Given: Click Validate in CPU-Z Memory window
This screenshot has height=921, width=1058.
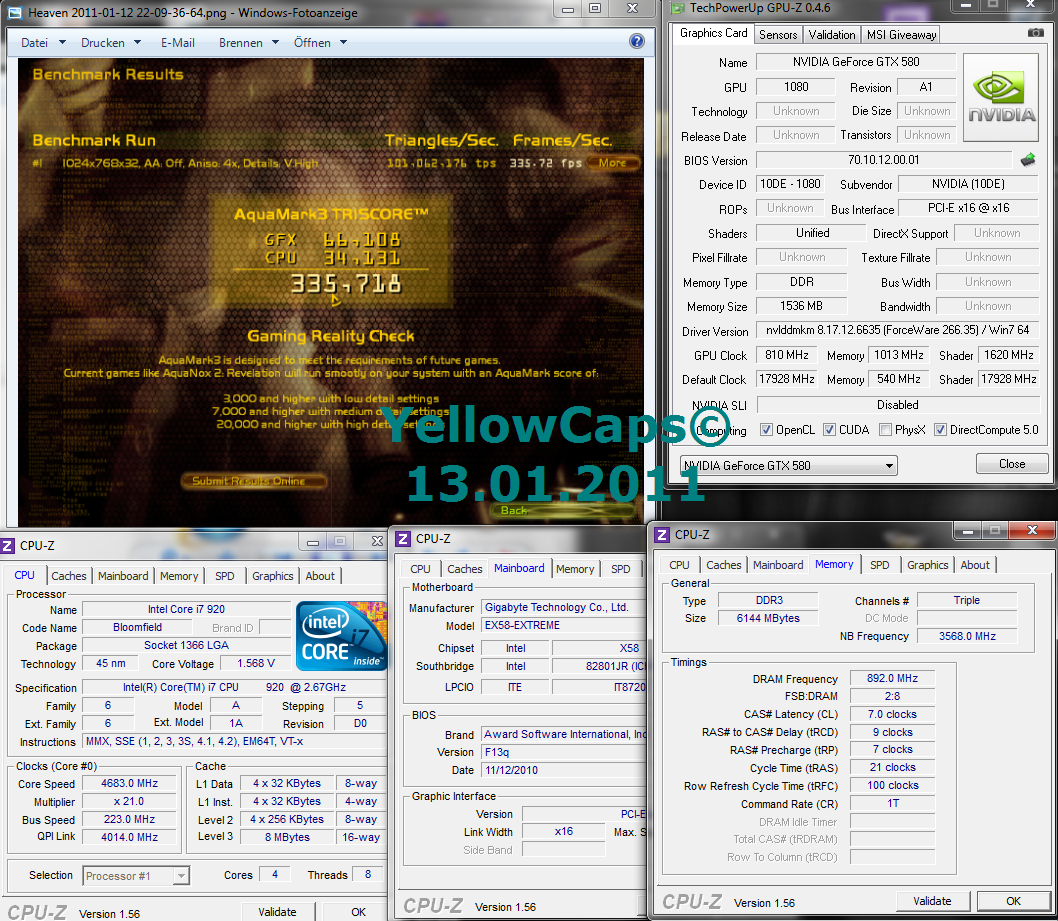Looking at the screenshot, I should coord(932,901).
